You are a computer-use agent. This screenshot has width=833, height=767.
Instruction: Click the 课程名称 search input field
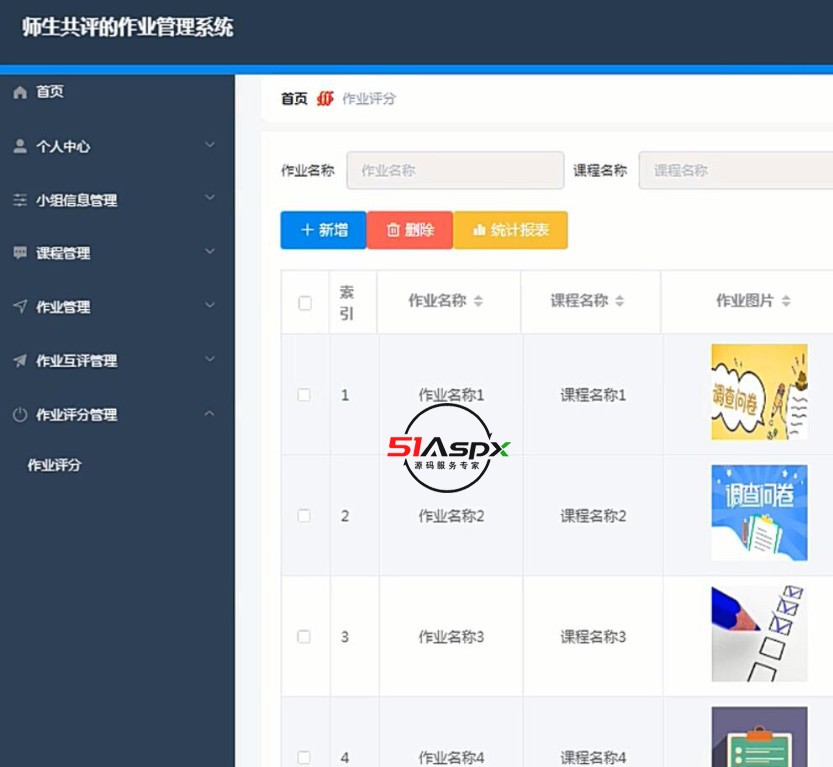click(x=736, y=171)
